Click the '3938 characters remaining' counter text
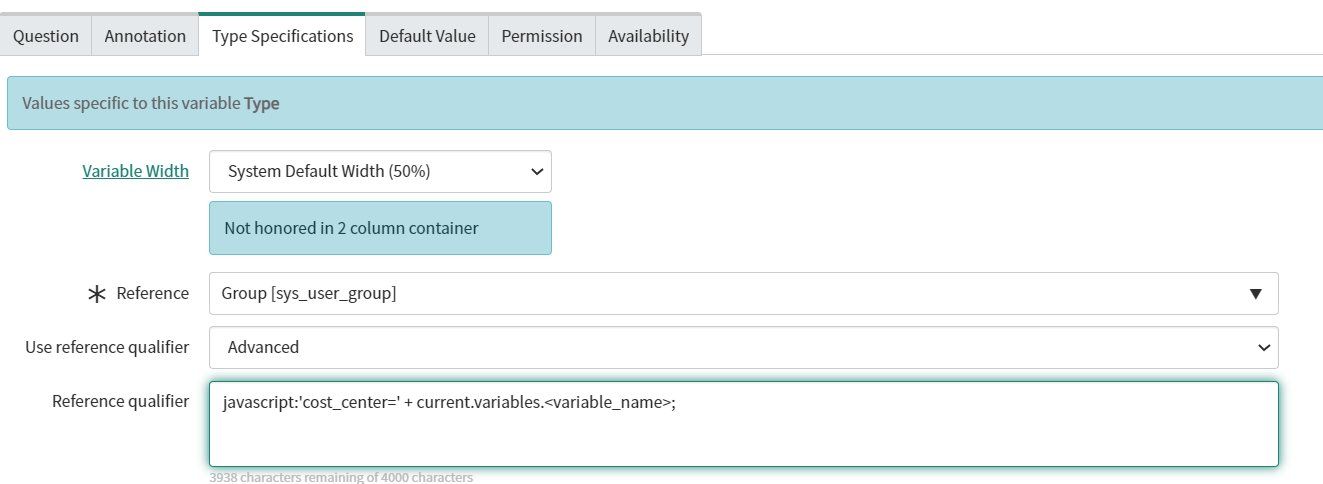Screen dimensions: 1323x484 tap(341, 477)
